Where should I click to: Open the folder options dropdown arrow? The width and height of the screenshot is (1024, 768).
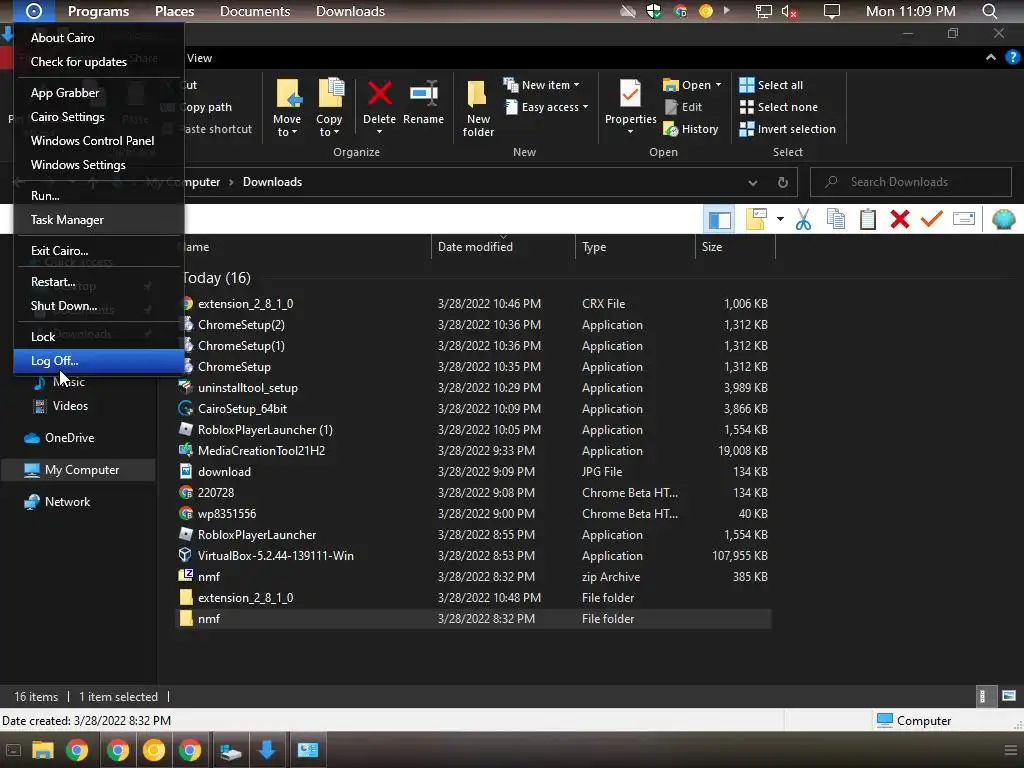(780, 219)
